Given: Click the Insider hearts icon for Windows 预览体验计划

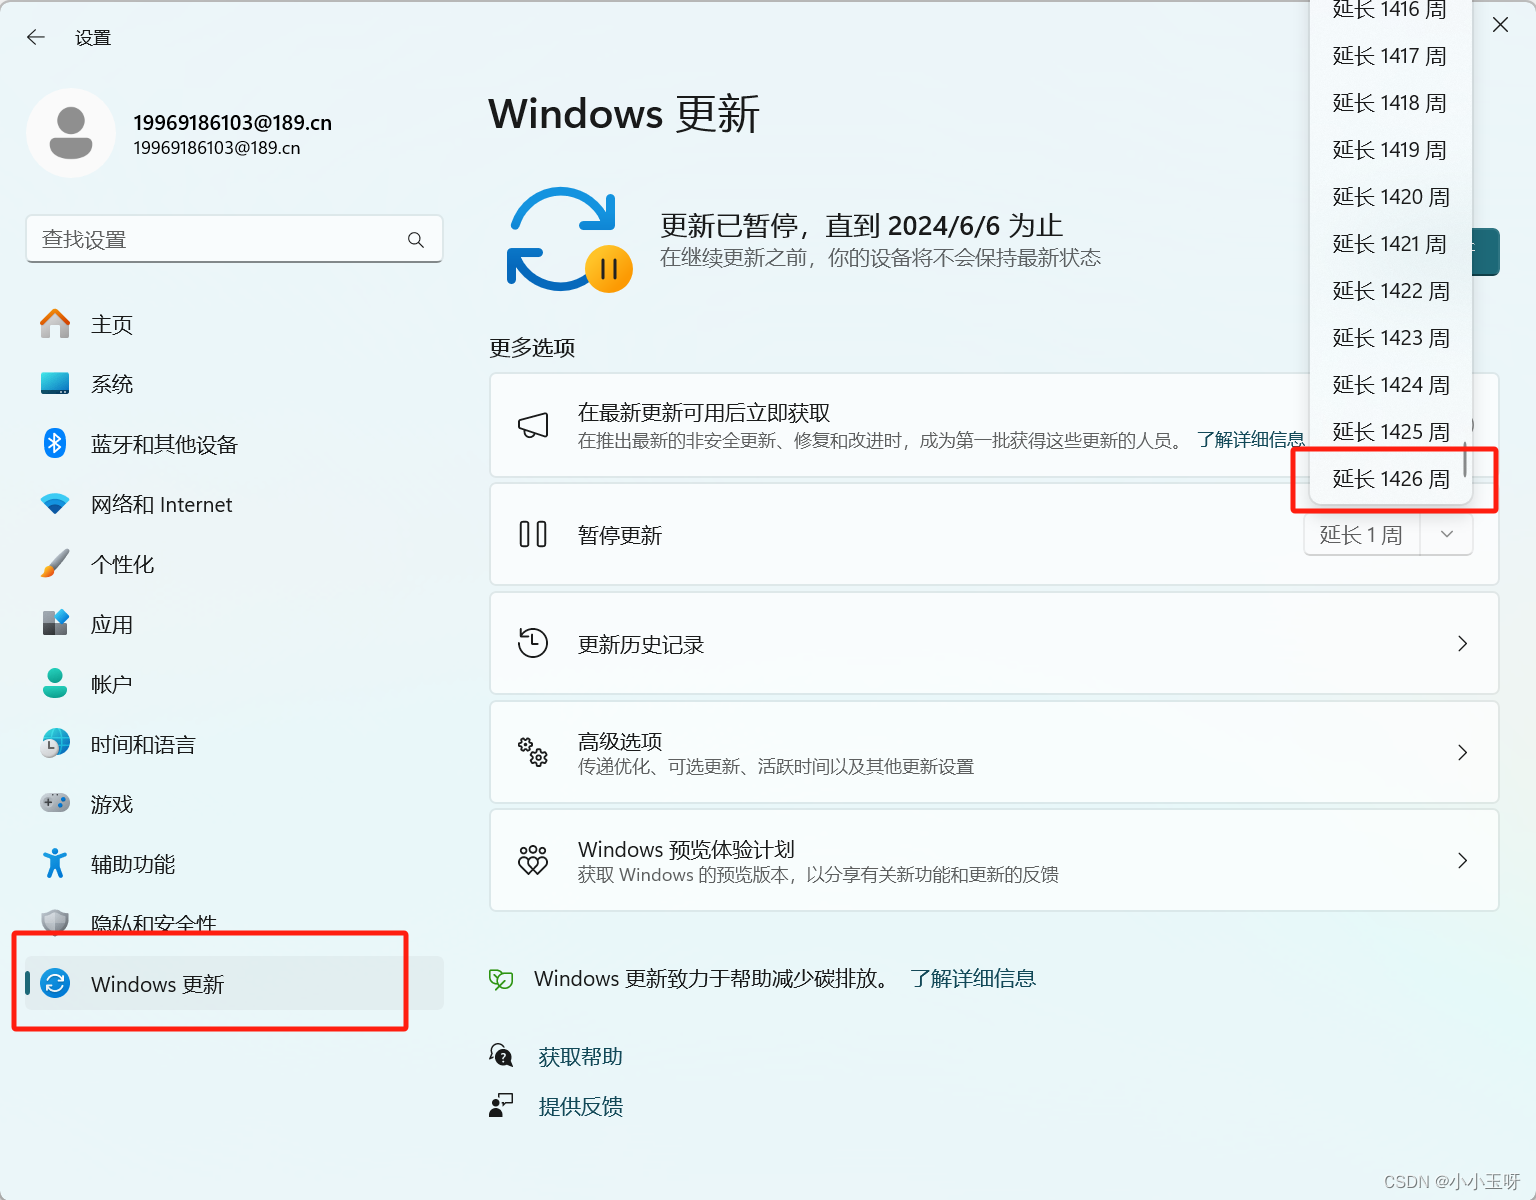Looking at the screenshot, I should click(x=533, y=860).
